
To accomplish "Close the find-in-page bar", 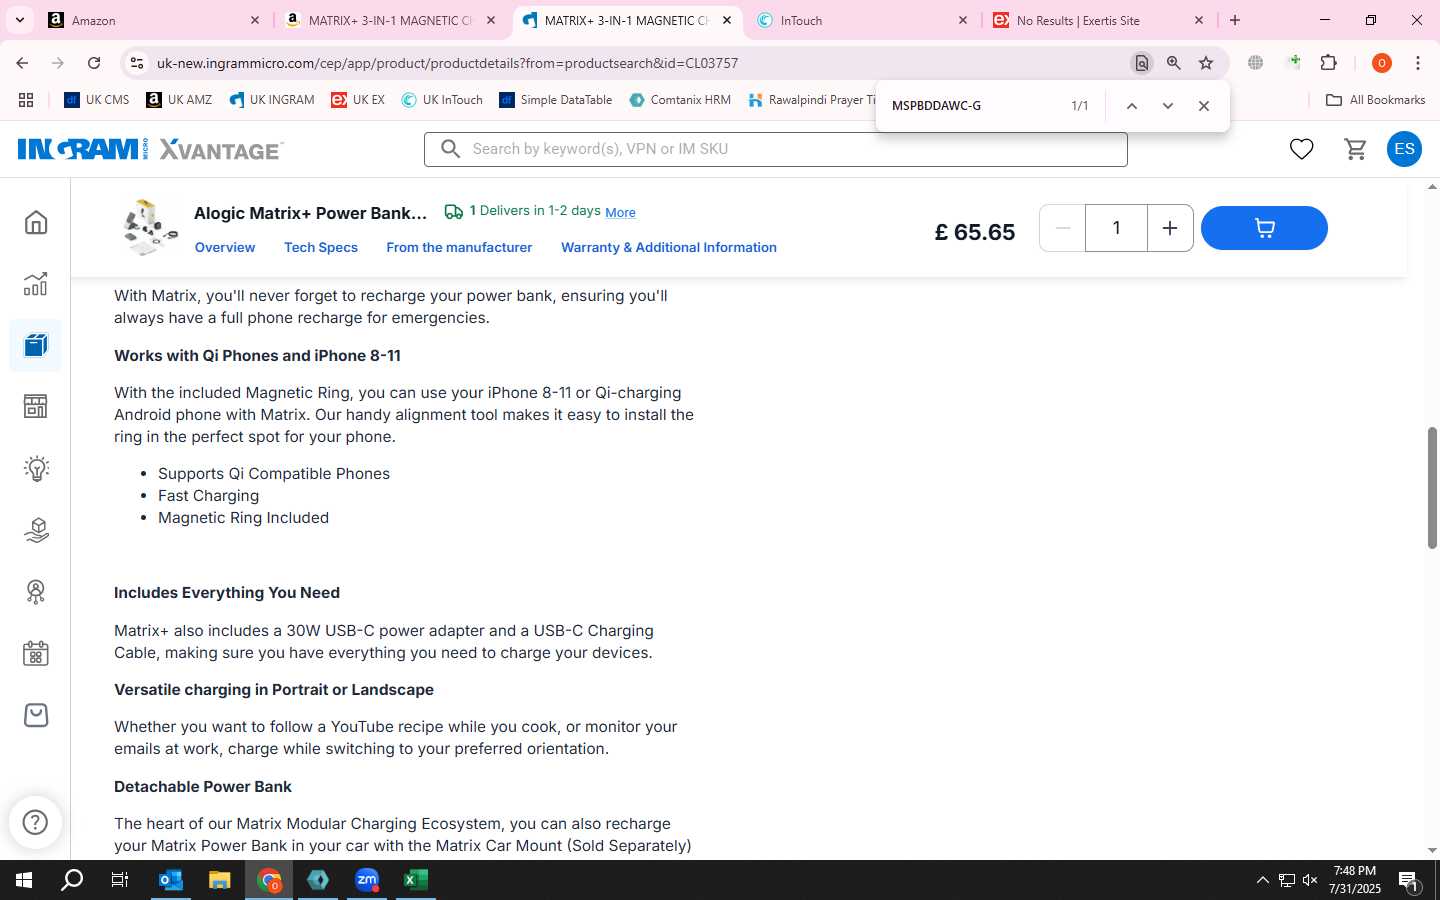I will click(x=1204, y=106).
